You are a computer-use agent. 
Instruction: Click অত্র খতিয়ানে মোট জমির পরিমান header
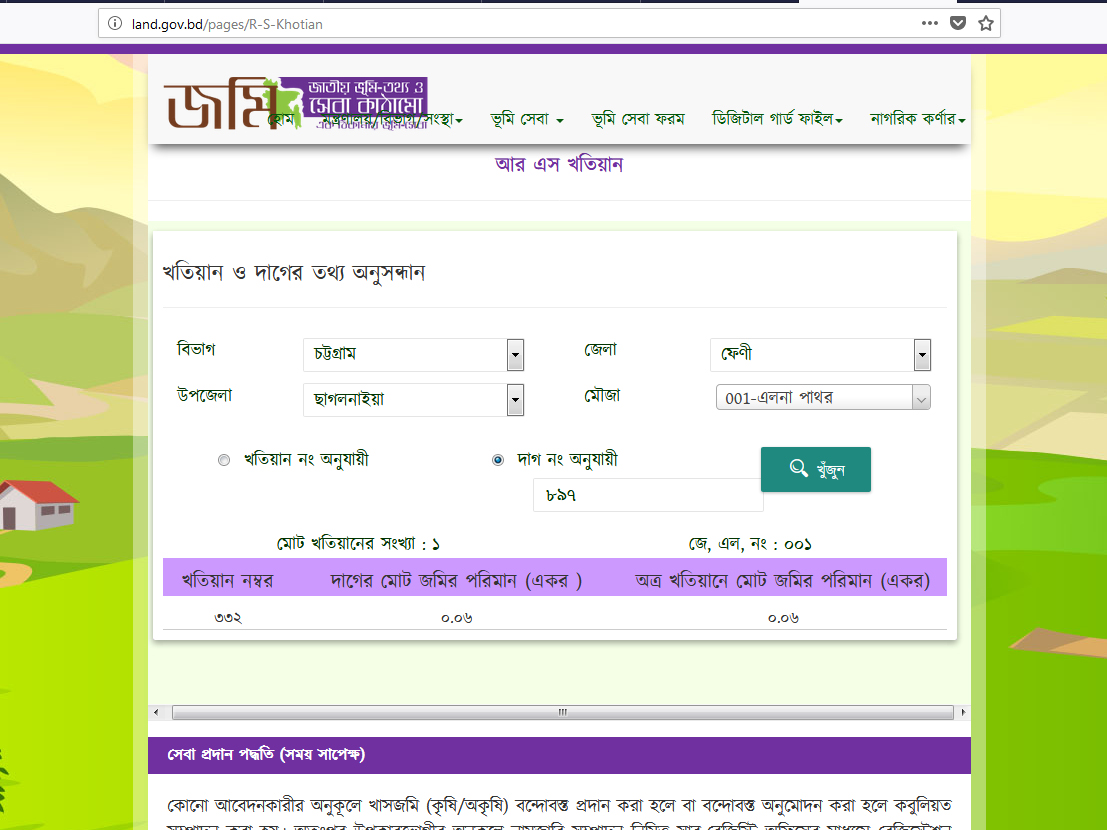pyautogui.click(x=782, y=581)
